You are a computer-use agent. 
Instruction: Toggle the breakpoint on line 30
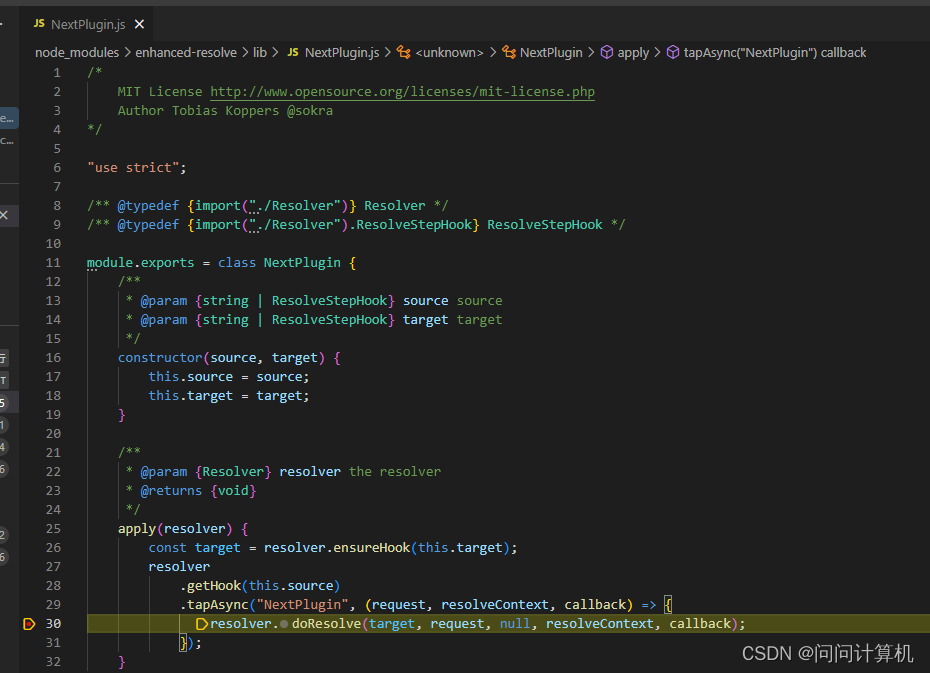29,624
